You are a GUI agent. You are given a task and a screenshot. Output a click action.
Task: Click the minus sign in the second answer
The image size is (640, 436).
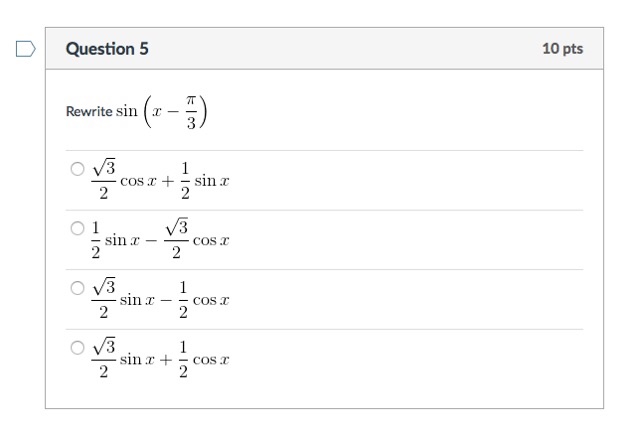pyautogui.click(x=151, y=240)
